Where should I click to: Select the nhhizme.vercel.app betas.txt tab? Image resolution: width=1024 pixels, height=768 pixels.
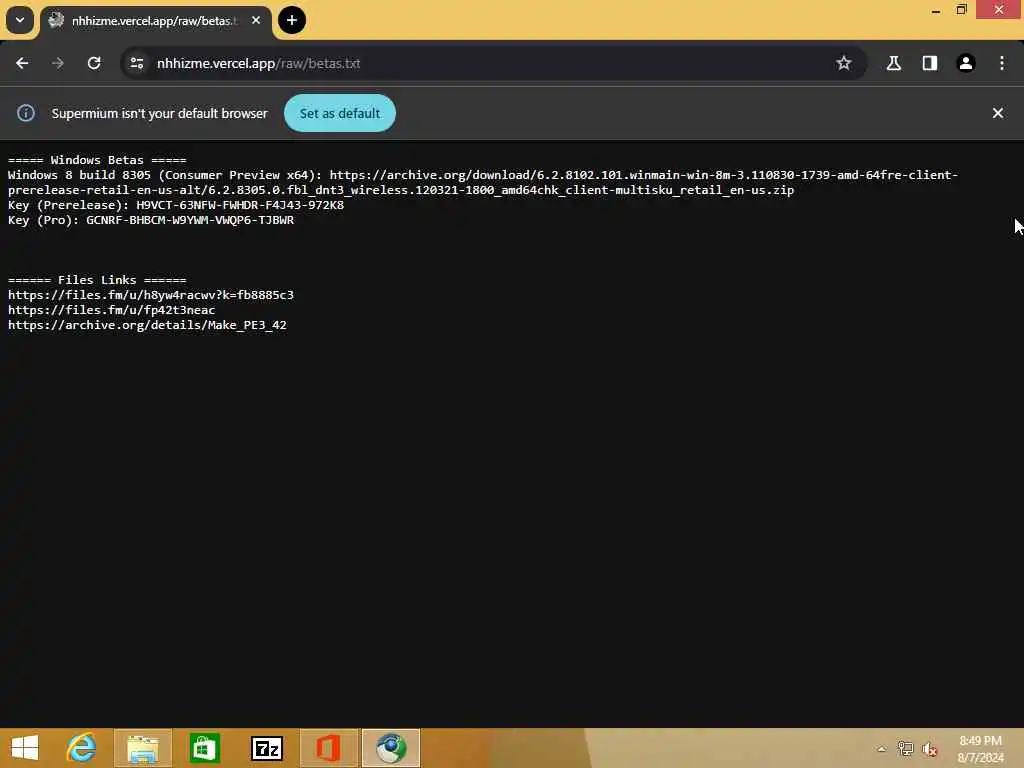coord(153,21)
